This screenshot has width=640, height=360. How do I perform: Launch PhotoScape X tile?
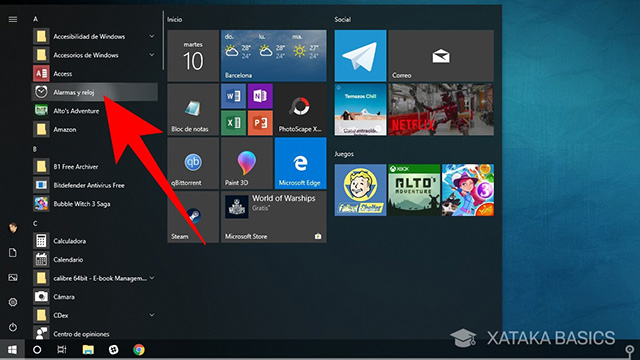pyautogui.click(x=300, y=109)
